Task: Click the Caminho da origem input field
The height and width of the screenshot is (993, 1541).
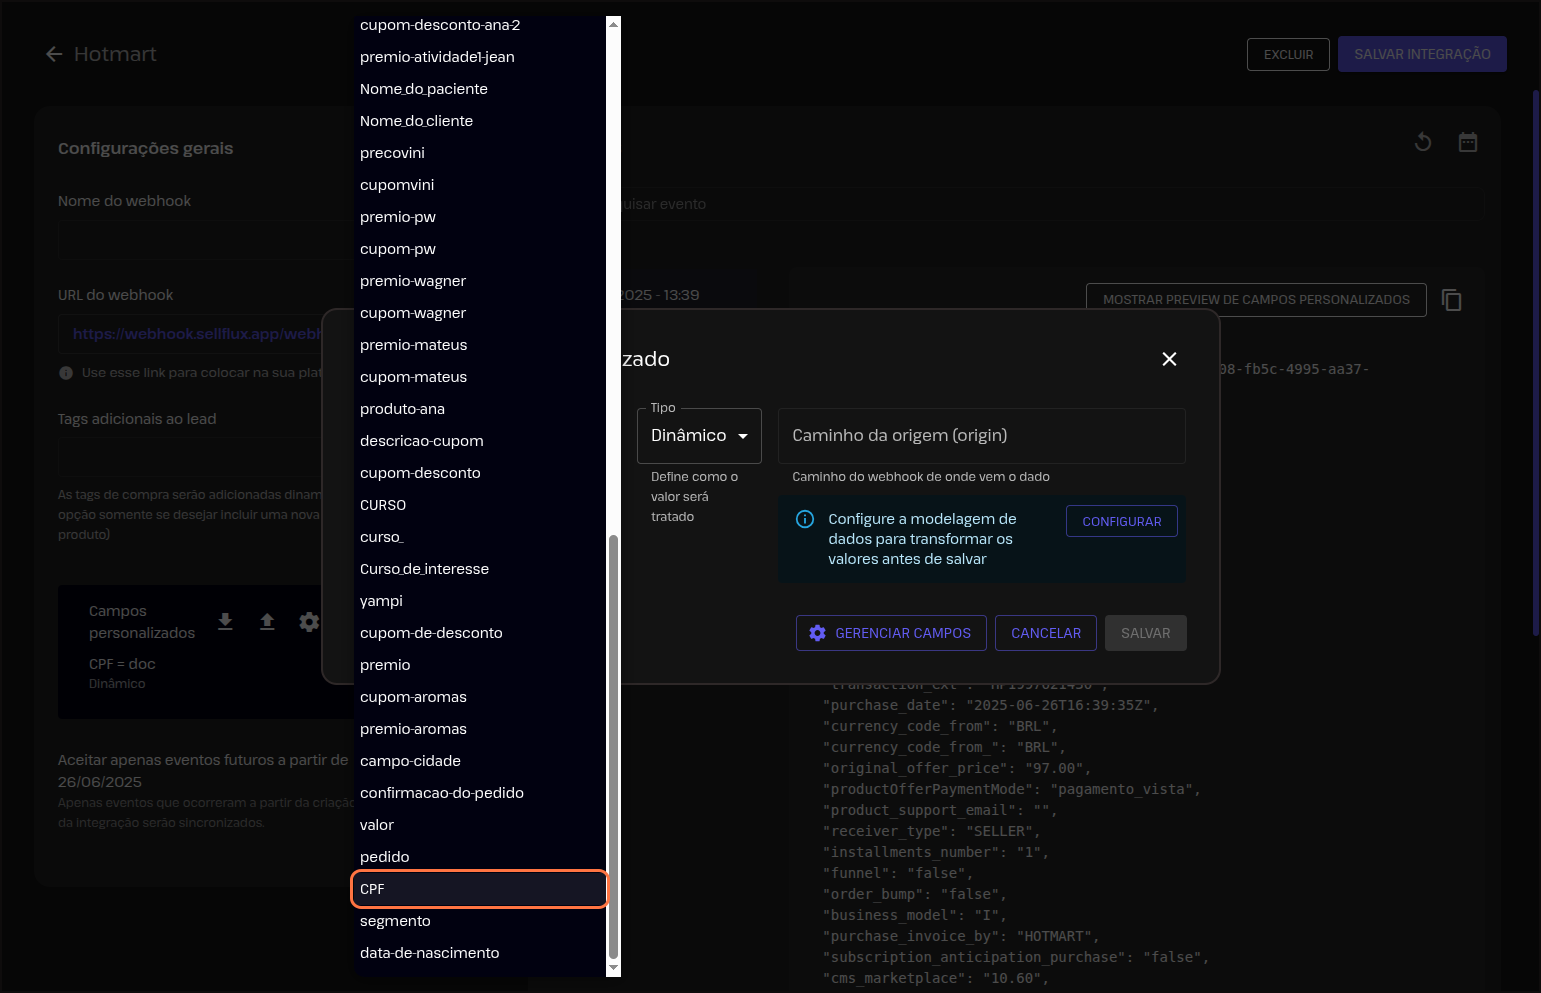Action: pyautogui.click(x=981, y=436)
